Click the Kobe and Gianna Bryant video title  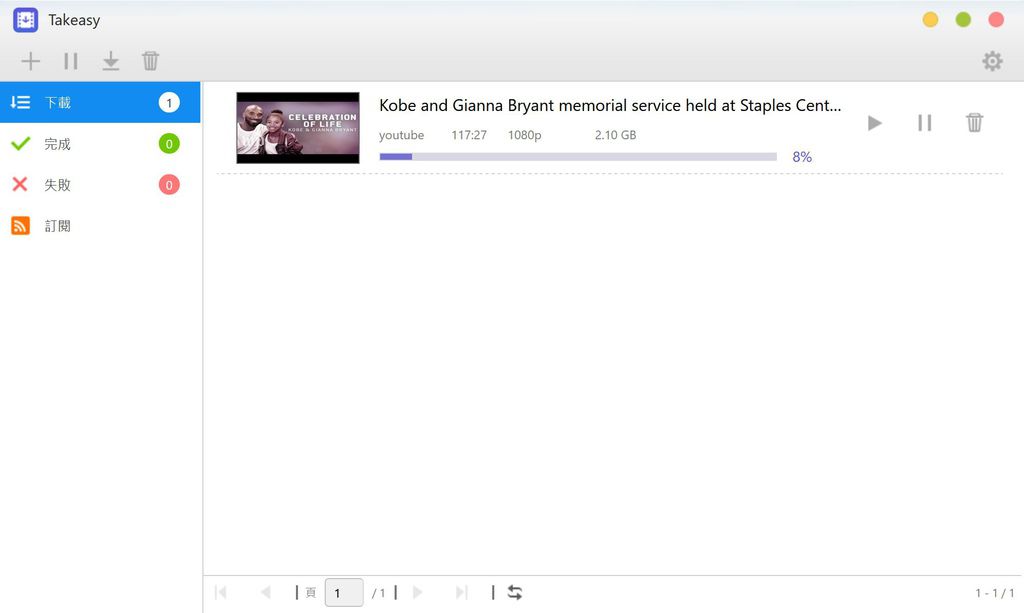(x=610, y=105)
